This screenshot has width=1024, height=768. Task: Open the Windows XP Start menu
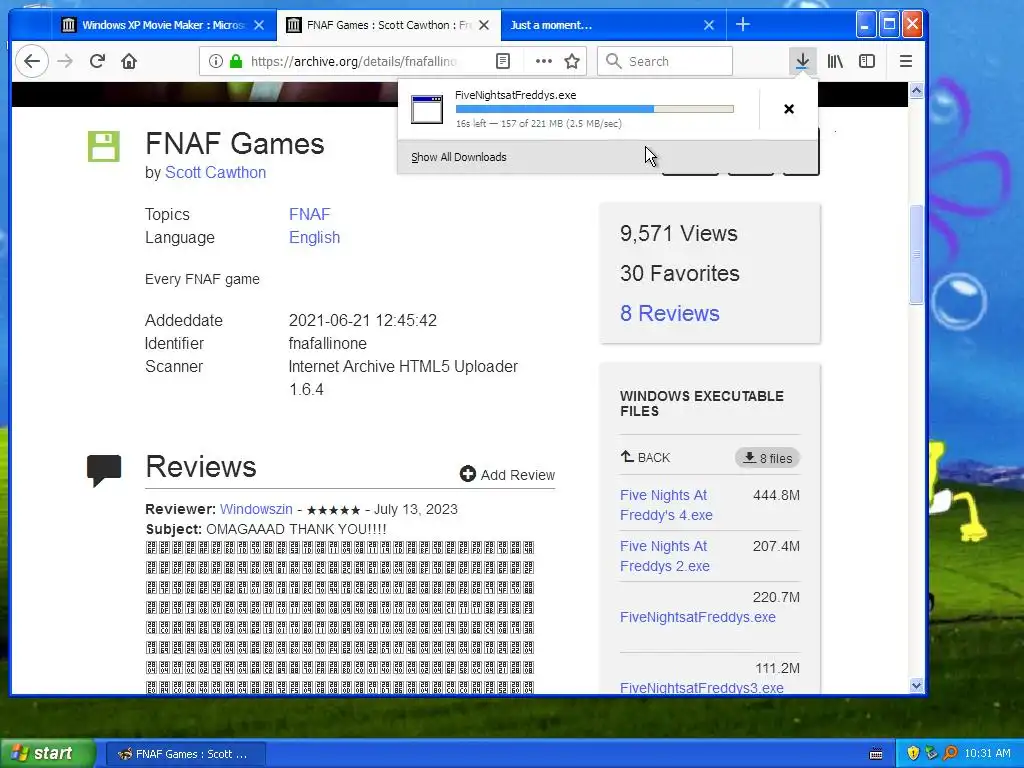pos(47,753)
